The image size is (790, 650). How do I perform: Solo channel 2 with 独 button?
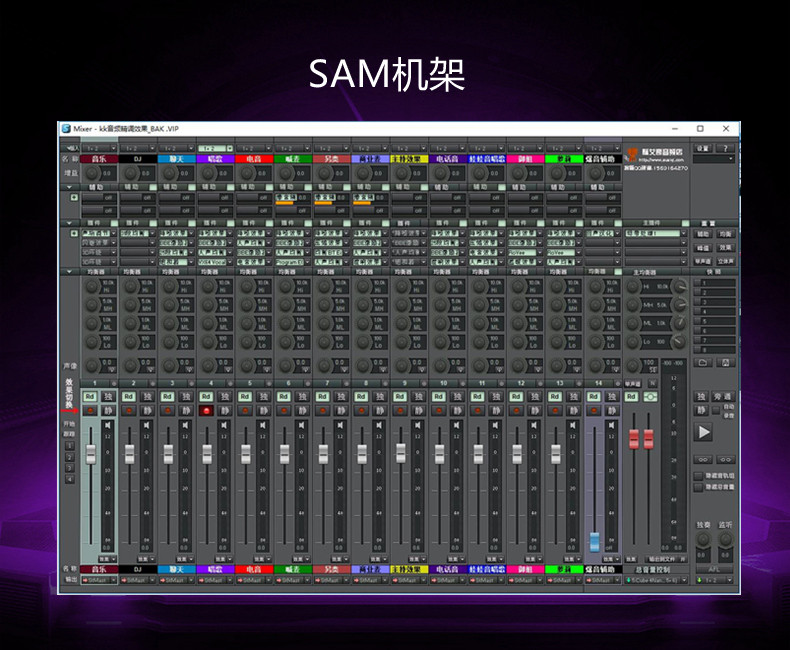[x=147, y=397]
